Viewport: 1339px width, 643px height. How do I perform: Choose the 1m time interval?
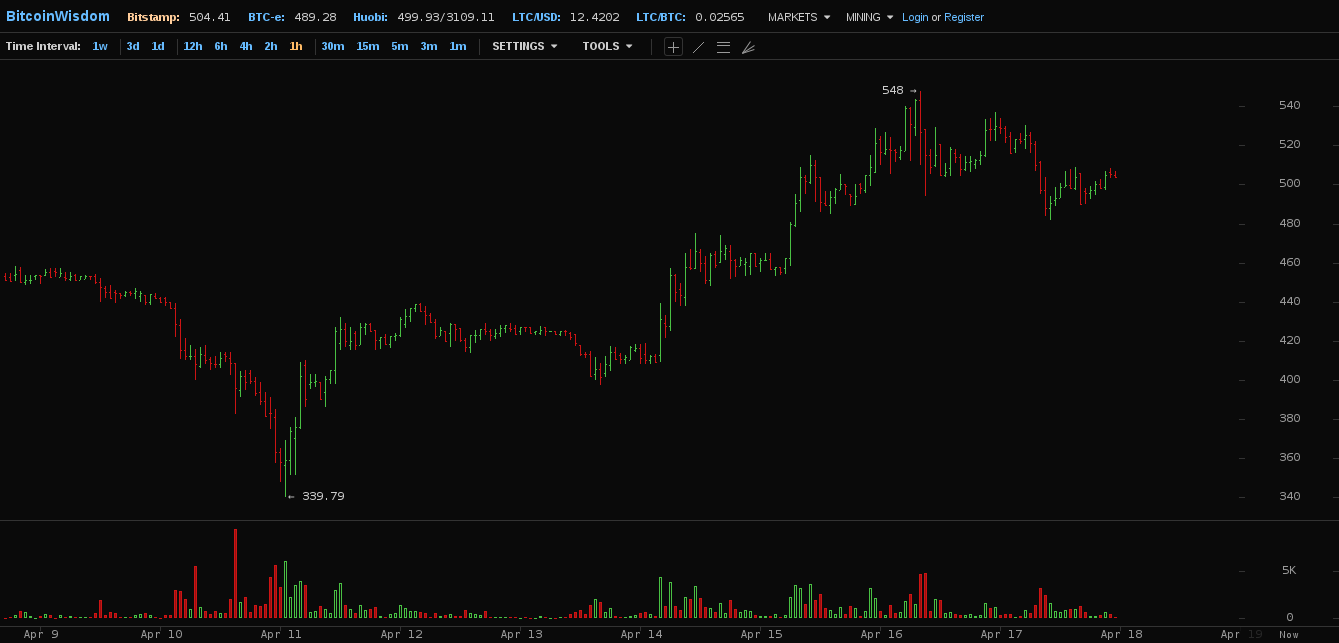[457, 46]
